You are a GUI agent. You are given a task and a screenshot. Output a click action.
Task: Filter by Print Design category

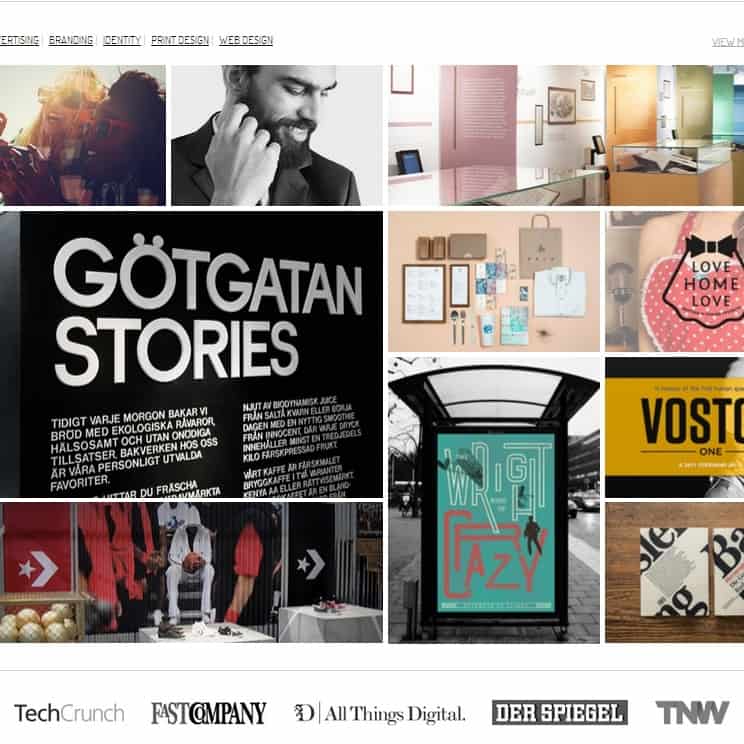click(180, 40)
